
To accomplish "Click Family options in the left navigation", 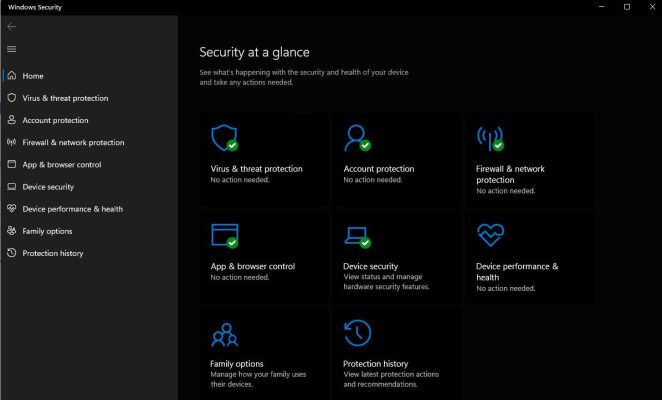I will coord(47,231).
